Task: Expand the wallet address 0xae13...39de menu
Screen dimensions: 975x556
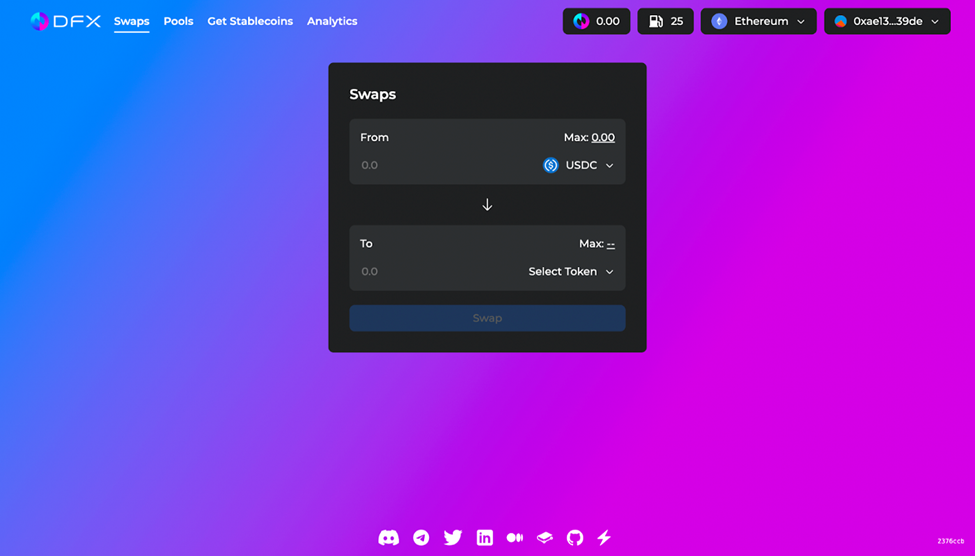Action: click(887, 21)
